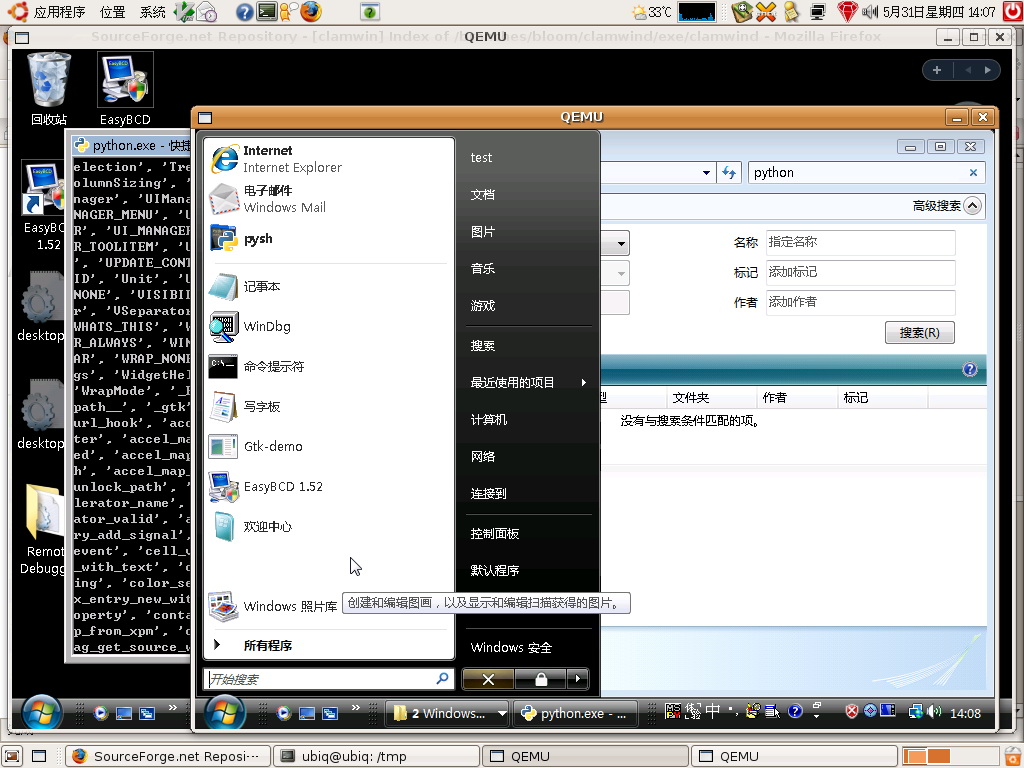The image size is (1024, 768).
Task: Open 默认程序 (Default Programs)
Action: pyautogui.click(x=528, y=570)
